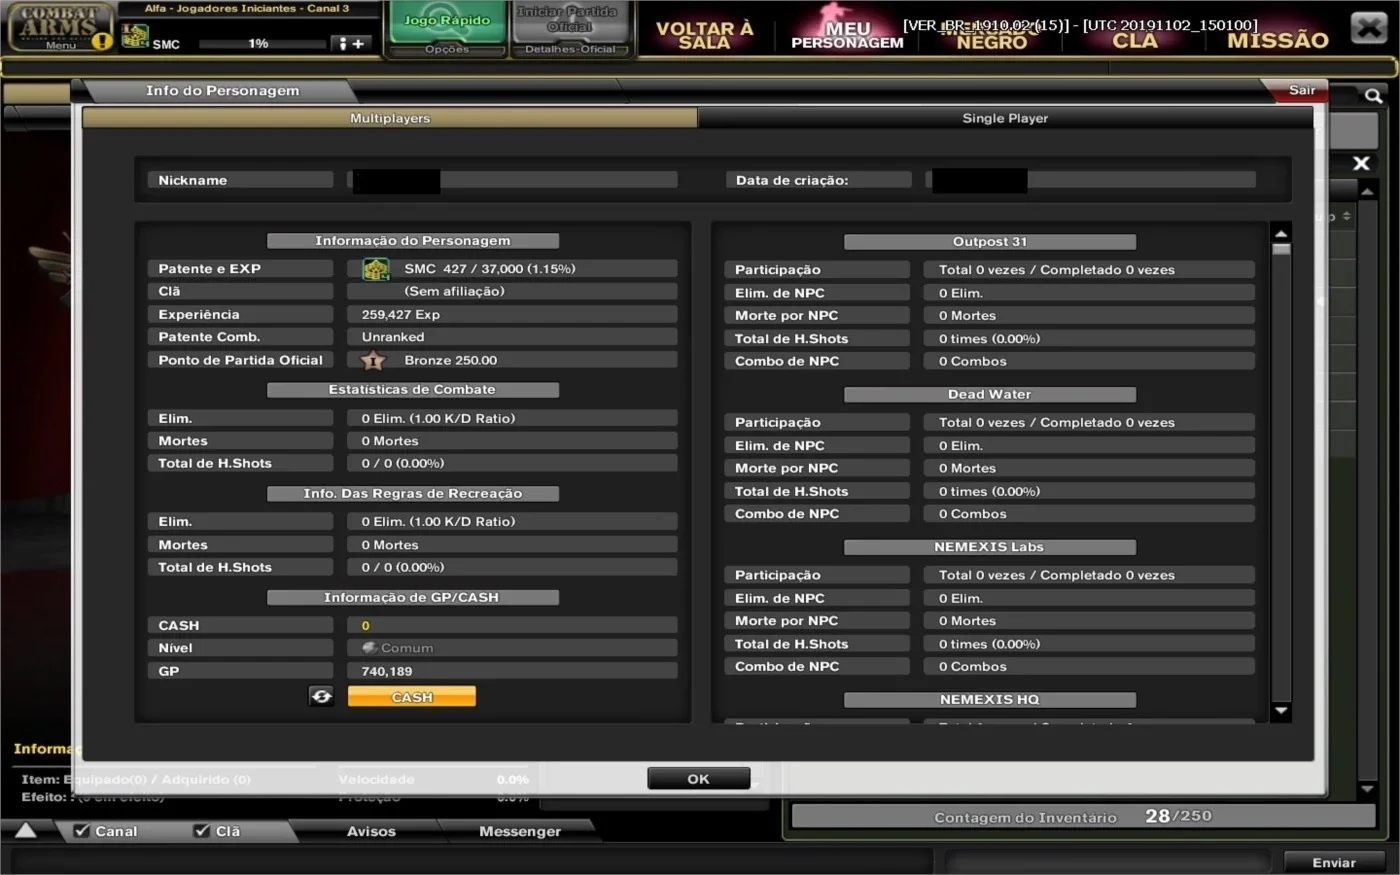
Task: Open the MERCADO NEGRO menu
Action: pyautogui.click(x=991, y=35)
